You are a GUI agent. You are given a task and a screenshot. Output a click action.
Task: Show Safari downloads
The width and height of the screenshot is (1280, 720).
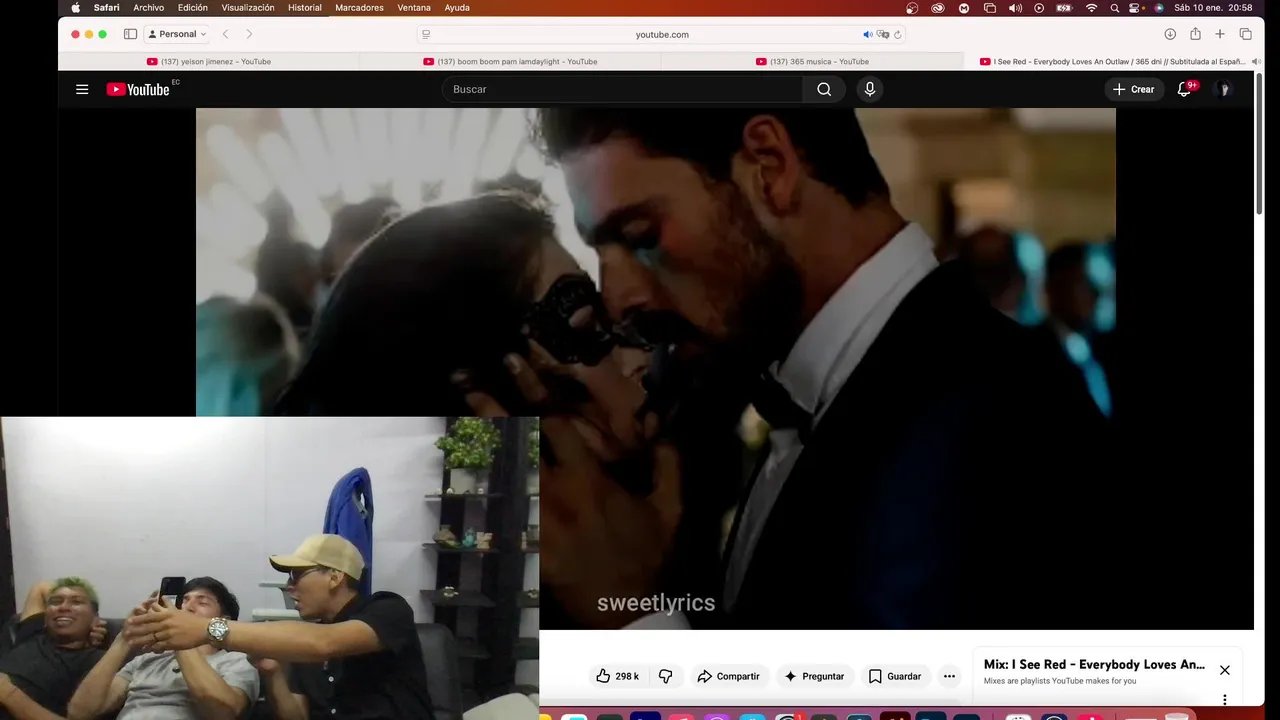1170,34
